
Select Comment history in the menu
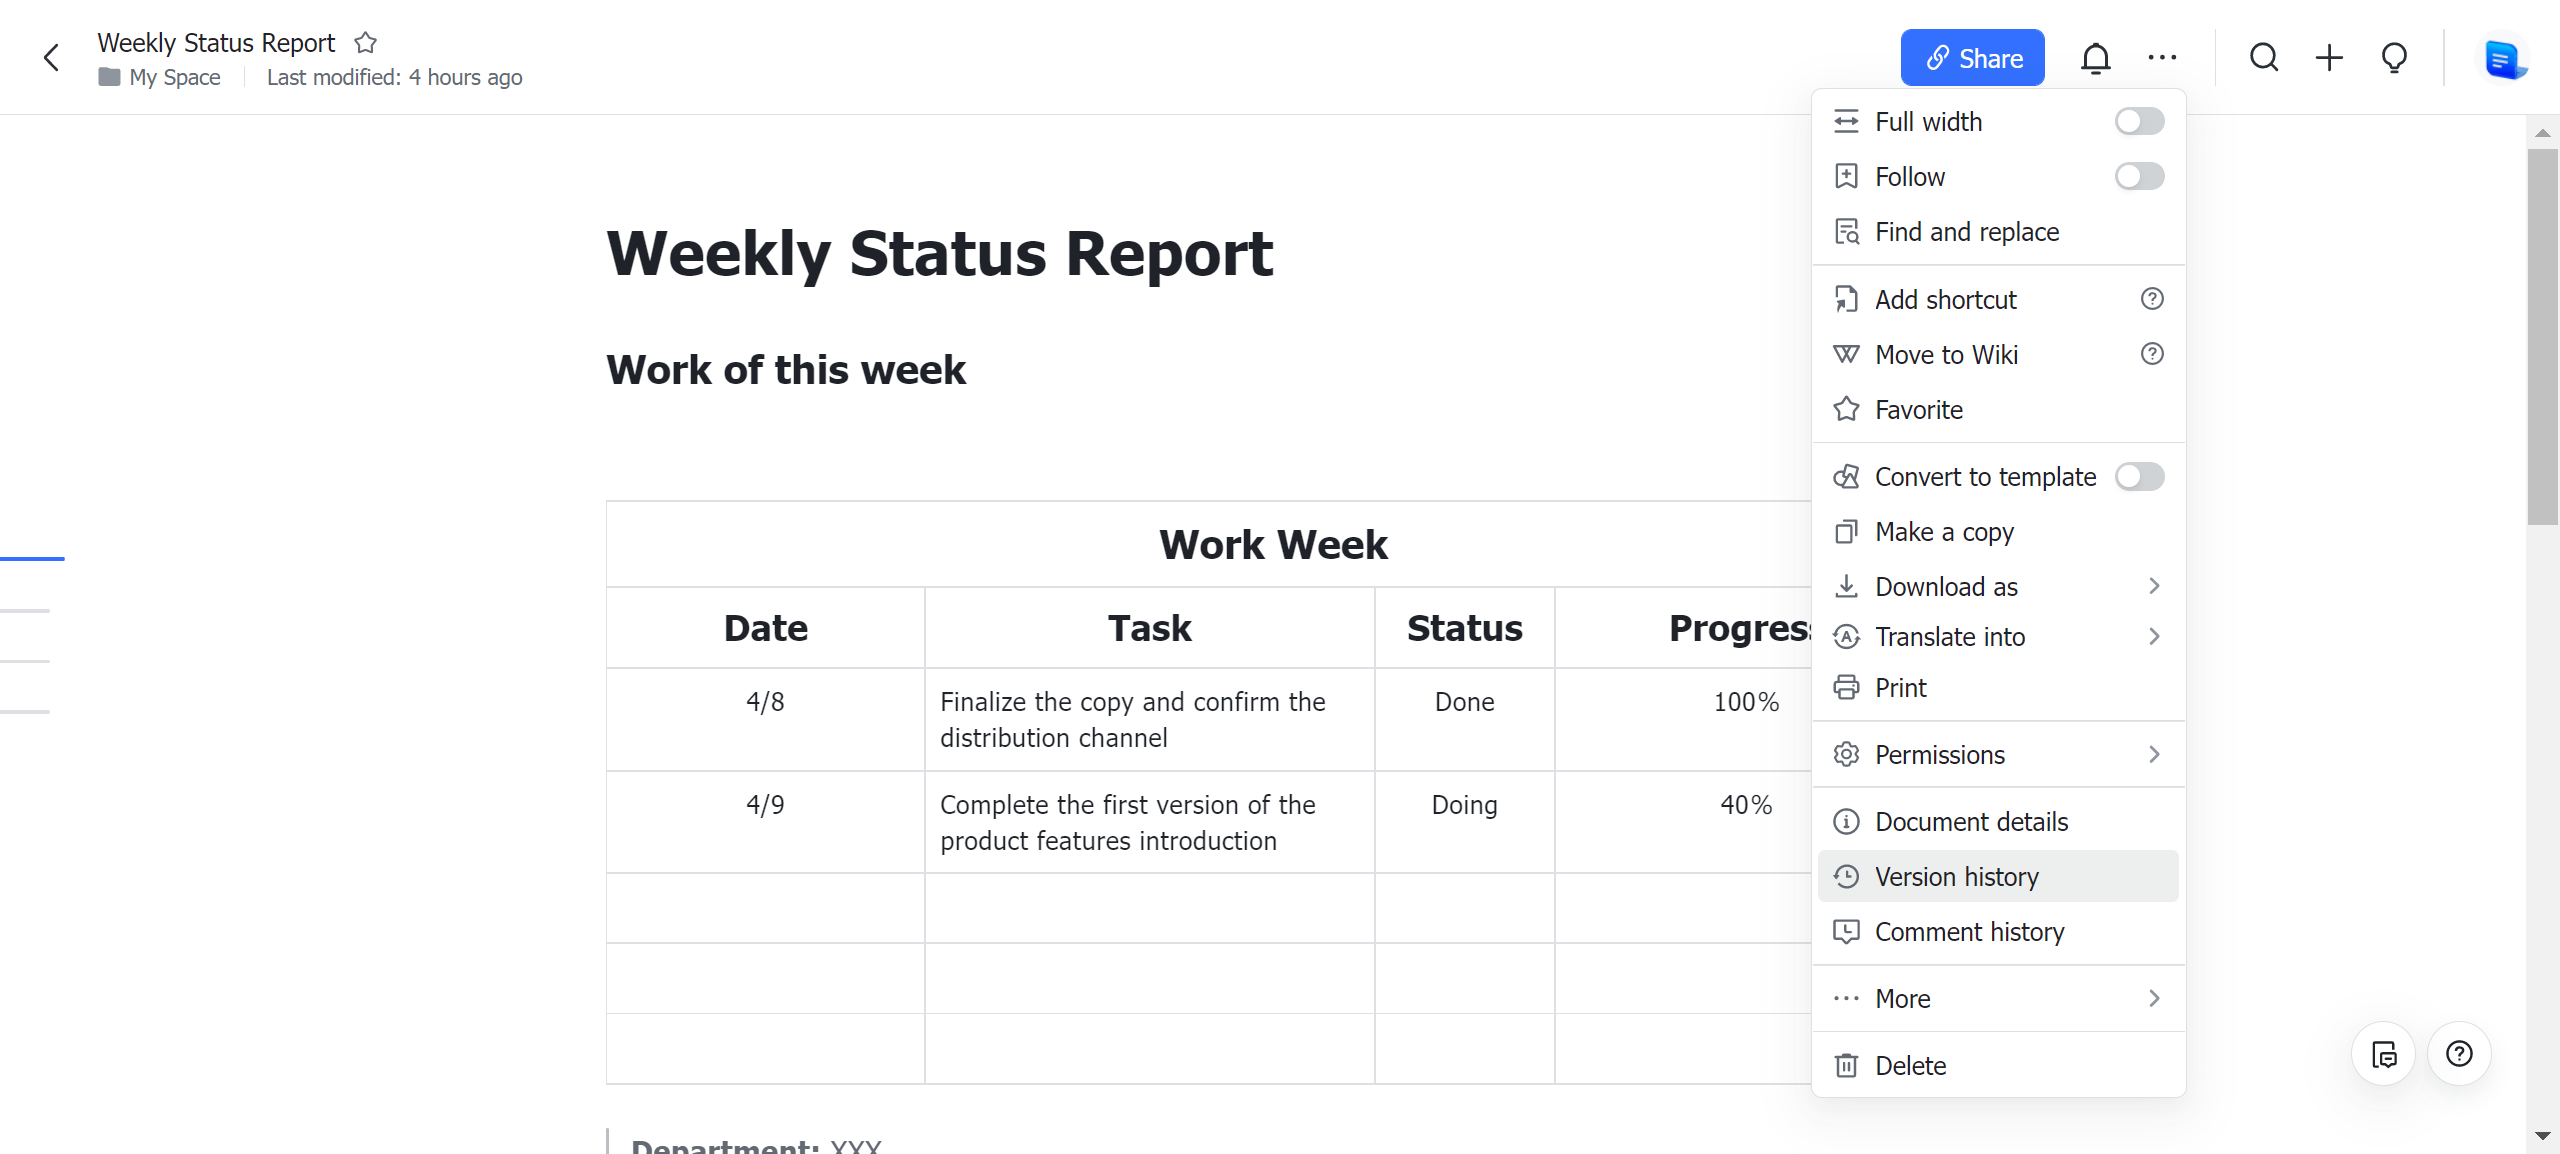pyautogui.click(x=1969, y=931)
